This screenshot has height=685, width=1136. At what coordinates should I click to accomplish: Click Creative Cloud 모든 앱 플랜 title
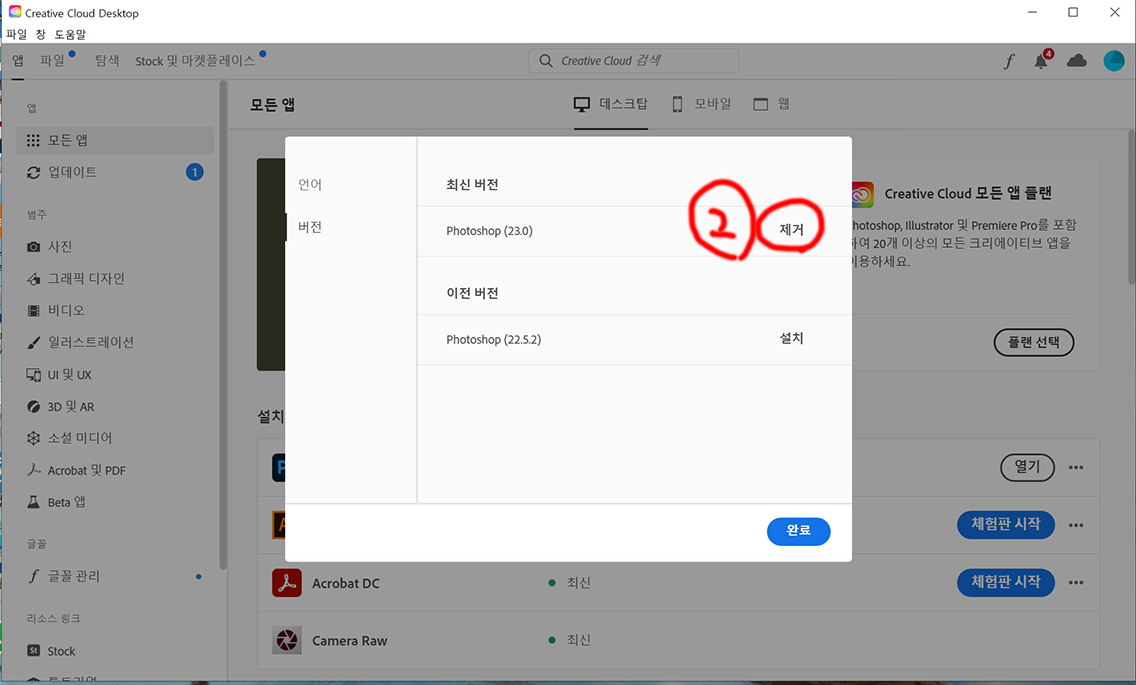[x=968, y=194]
